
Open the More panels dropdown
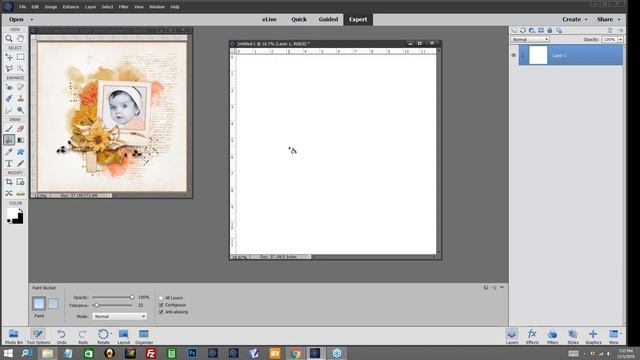pos(621,333)
